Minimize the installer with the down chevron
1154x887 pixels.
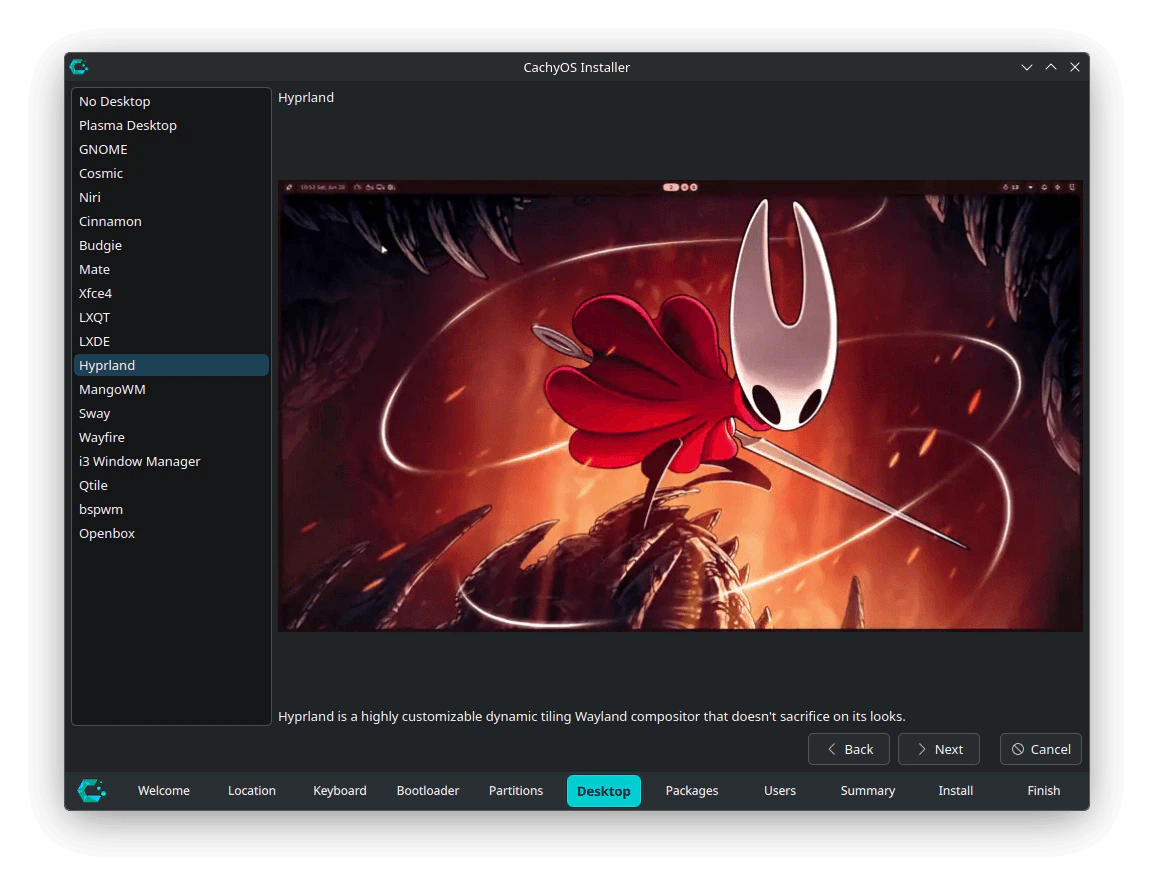coord(1027,67)
